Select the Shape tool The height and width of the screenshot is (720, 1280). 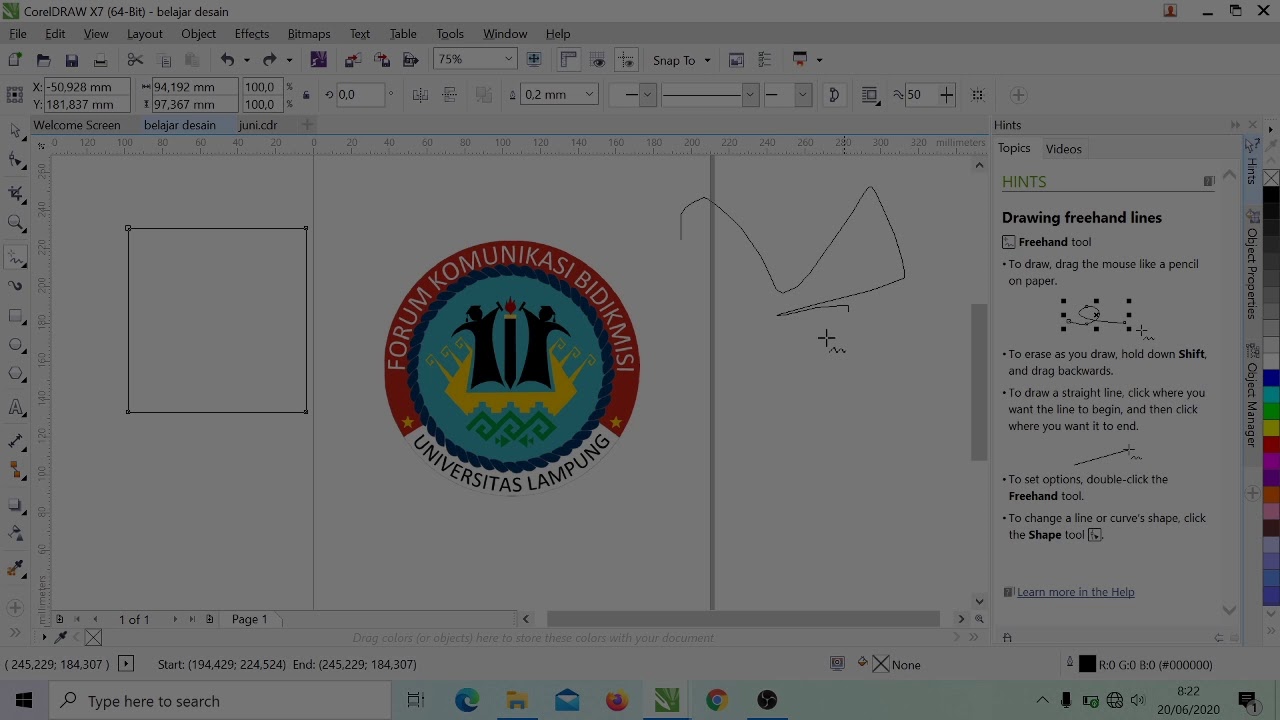click(15, 161)
